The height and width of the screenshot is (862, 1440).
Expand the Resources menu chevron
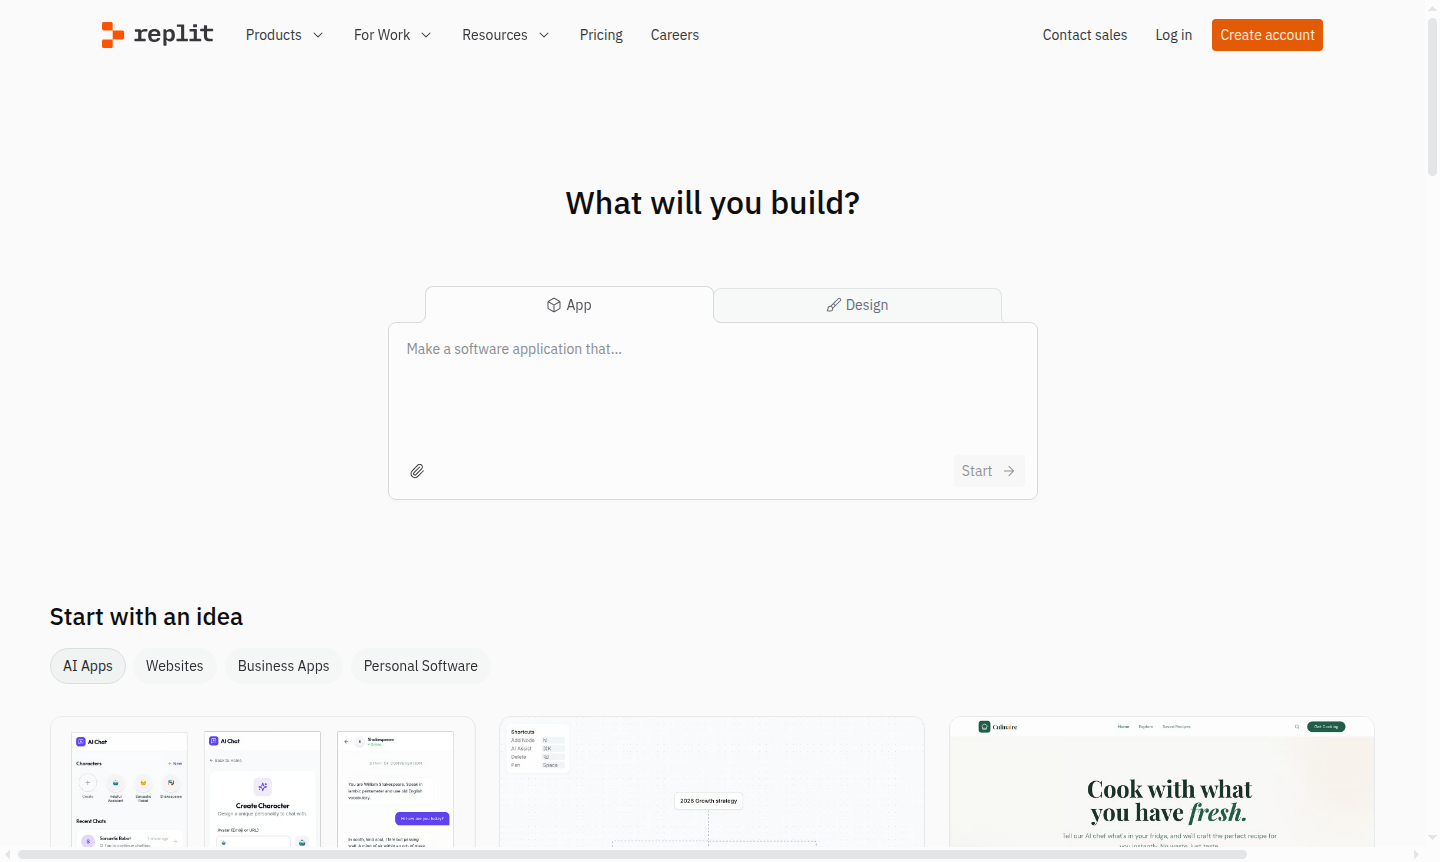click(544, 35)
